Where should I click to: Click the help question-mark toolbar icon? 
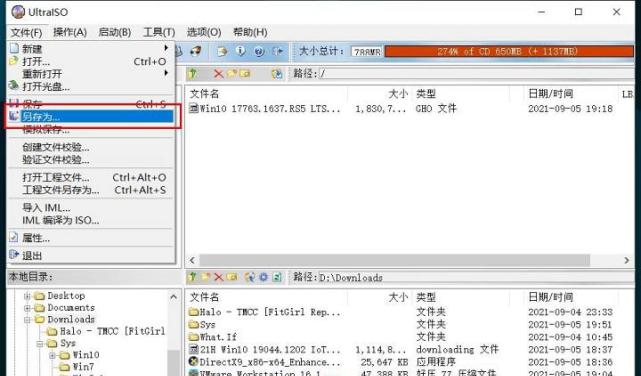(259, 51)
